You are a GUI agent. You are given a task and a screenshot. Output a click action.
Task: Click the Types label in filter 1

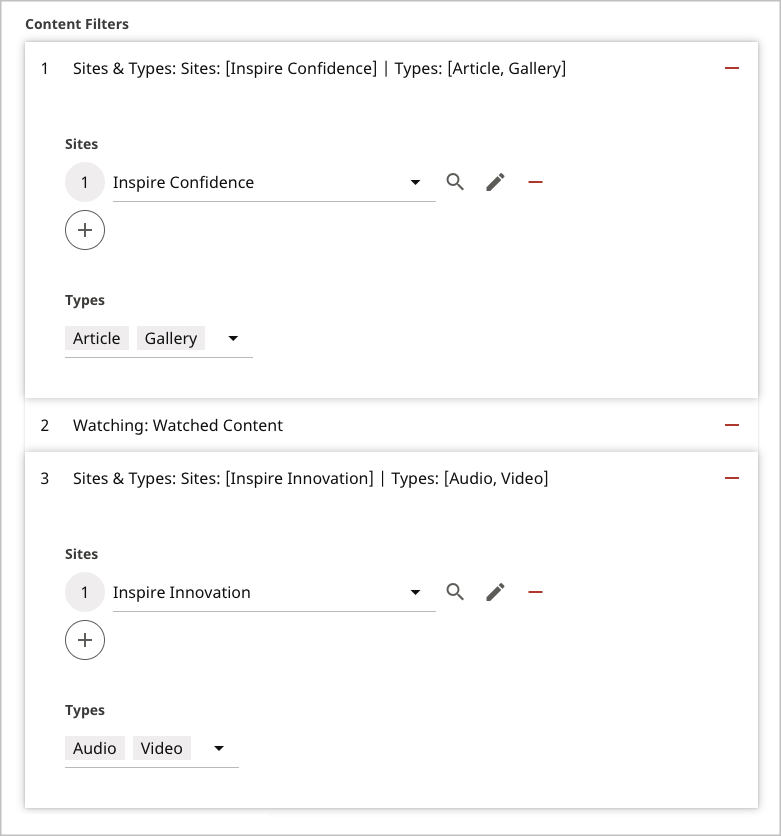[85, 300]
